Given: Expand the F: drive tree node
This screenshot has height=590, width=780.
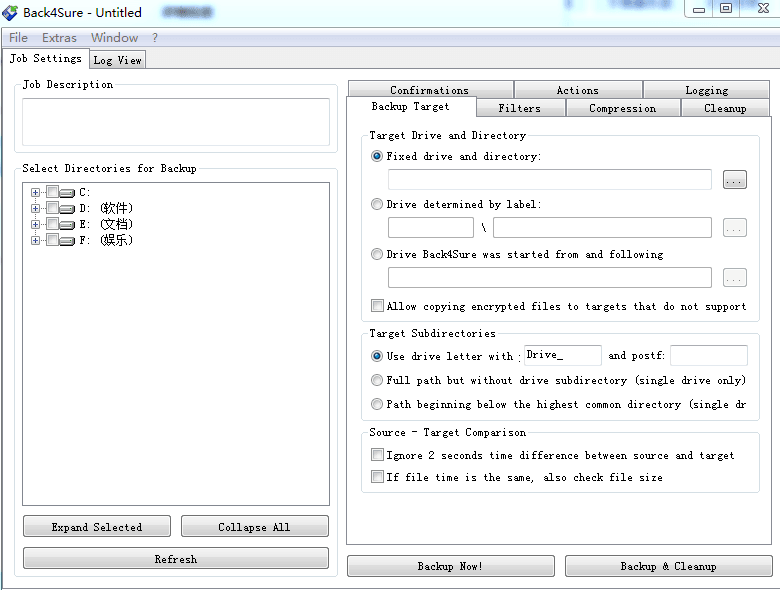Looking at the screenshot, I should click(35, 240).
